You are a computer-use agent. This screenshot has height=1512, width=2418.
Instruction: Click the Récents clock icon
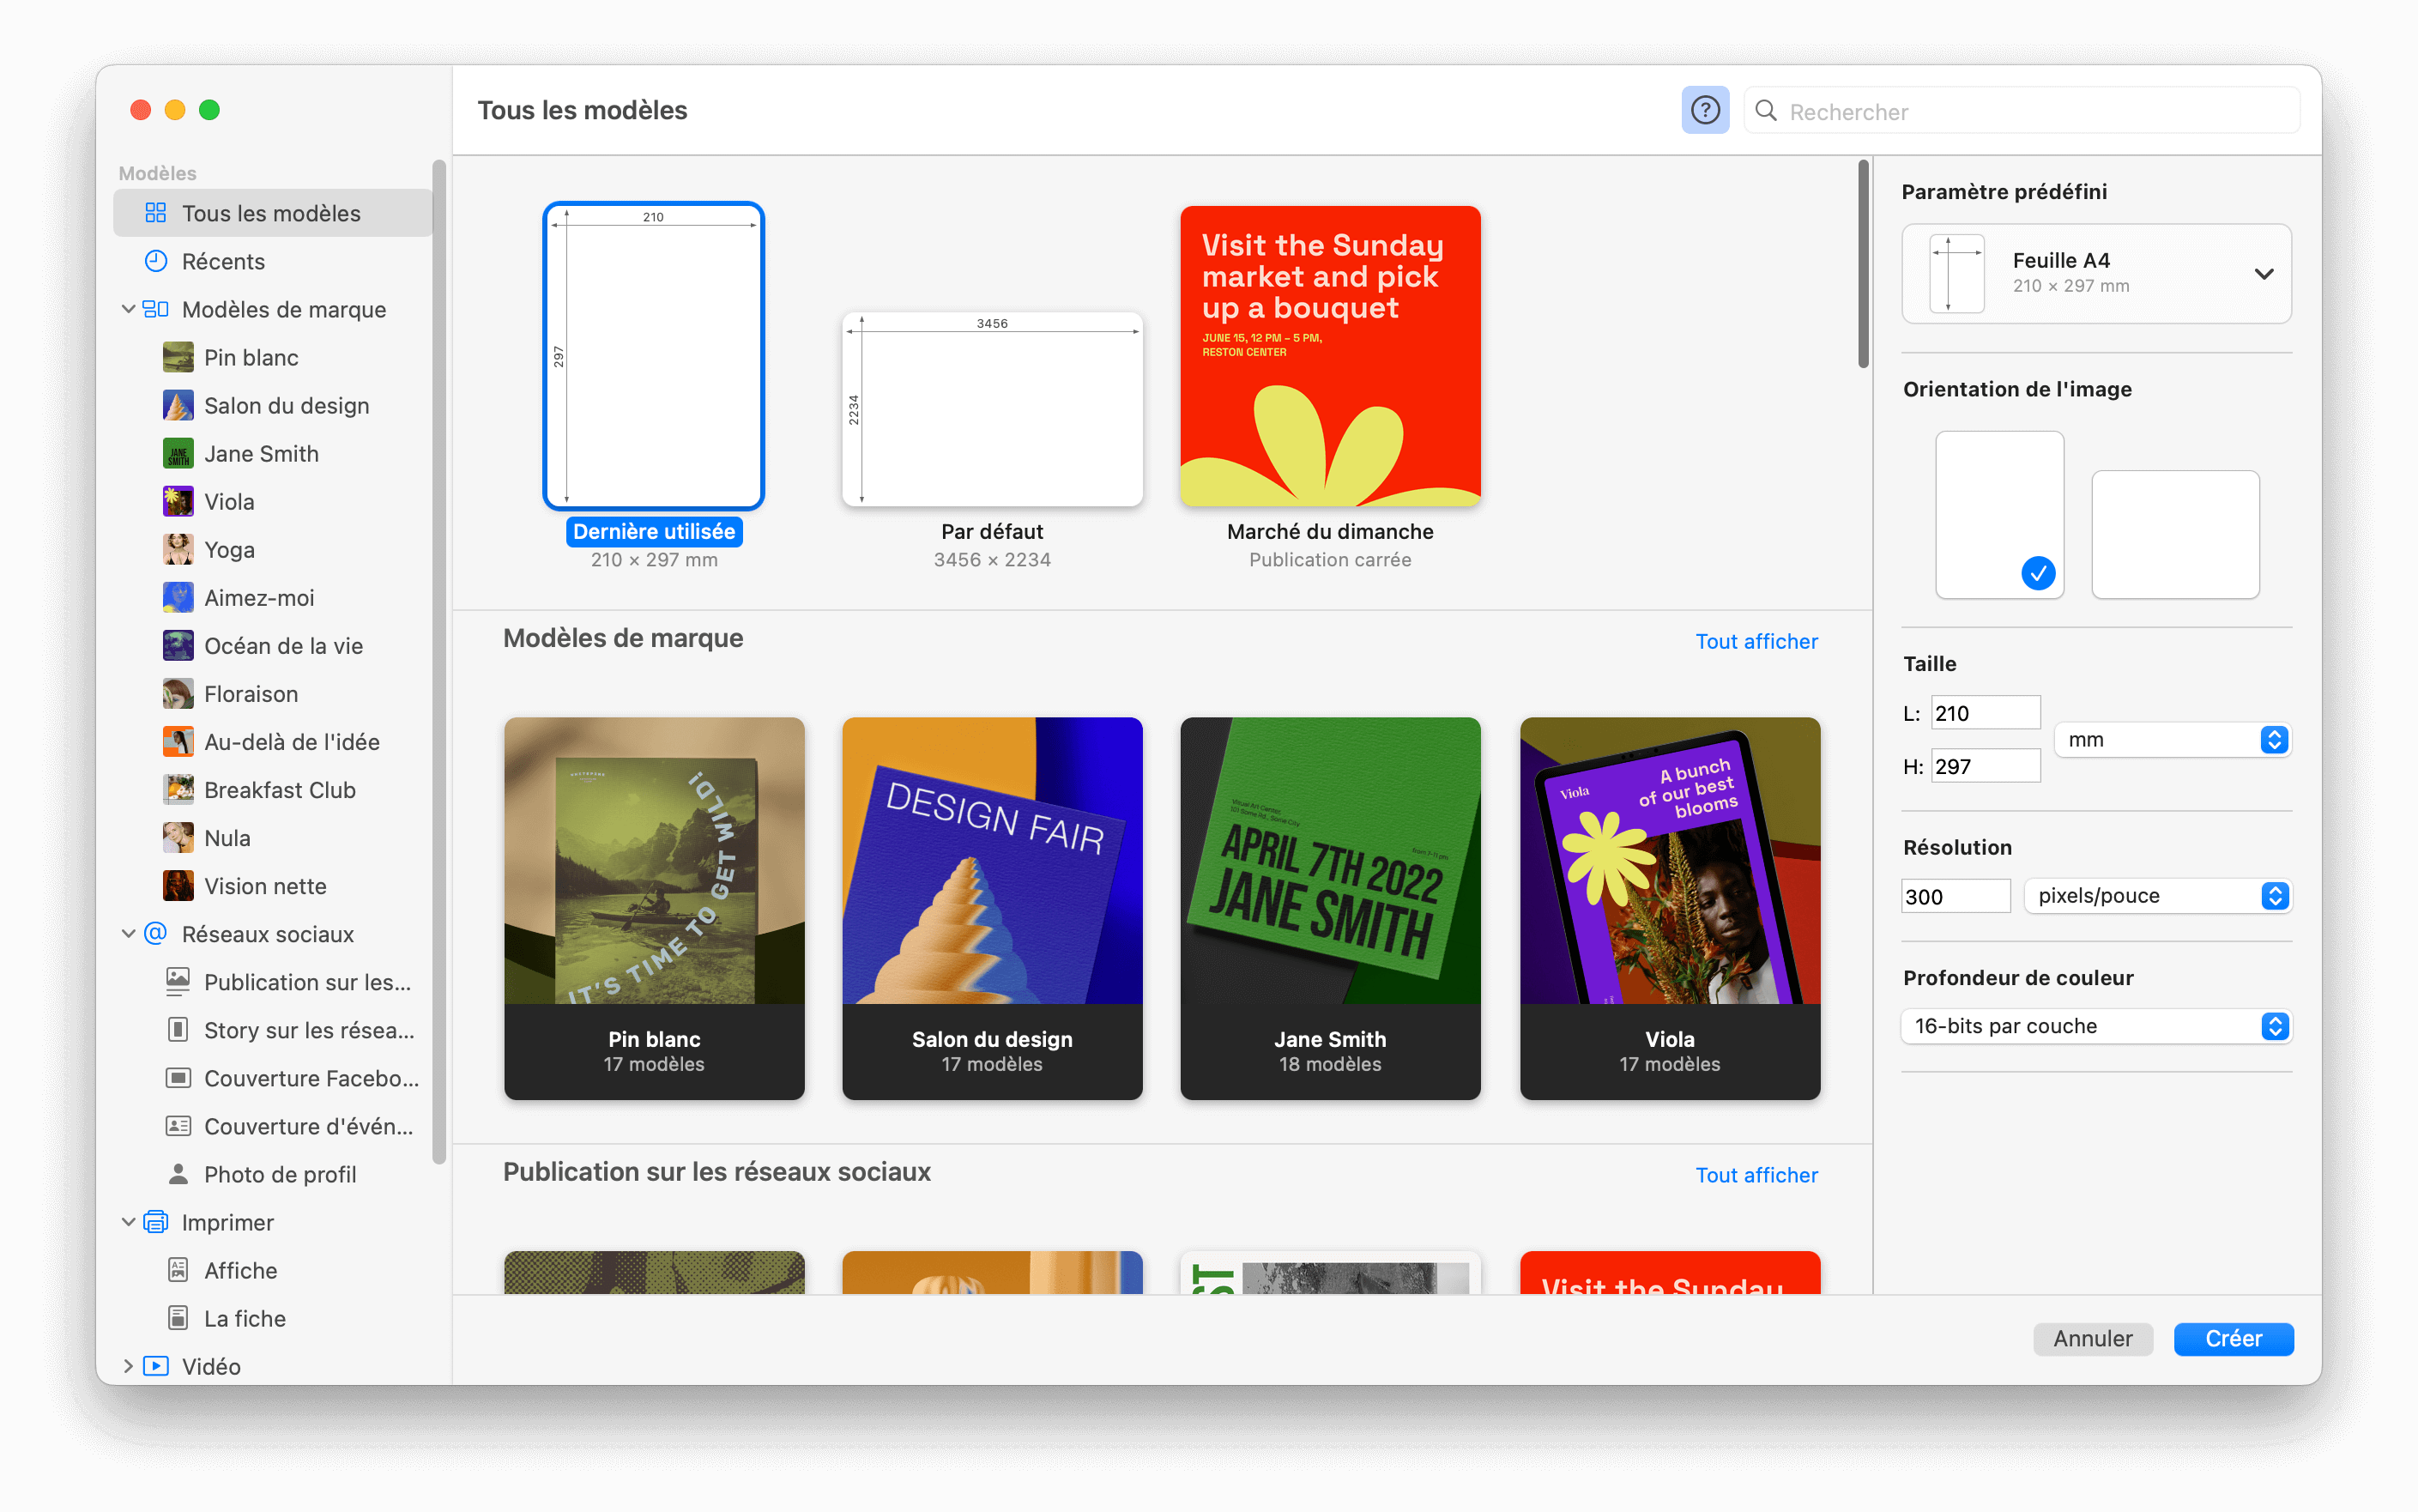(x=155, y=261)
